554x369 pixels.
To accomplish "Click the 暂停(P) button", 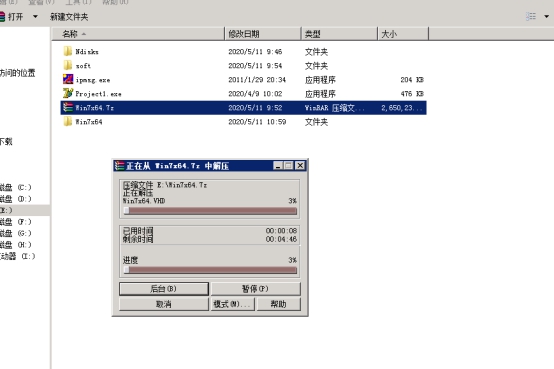I will 256,289.
